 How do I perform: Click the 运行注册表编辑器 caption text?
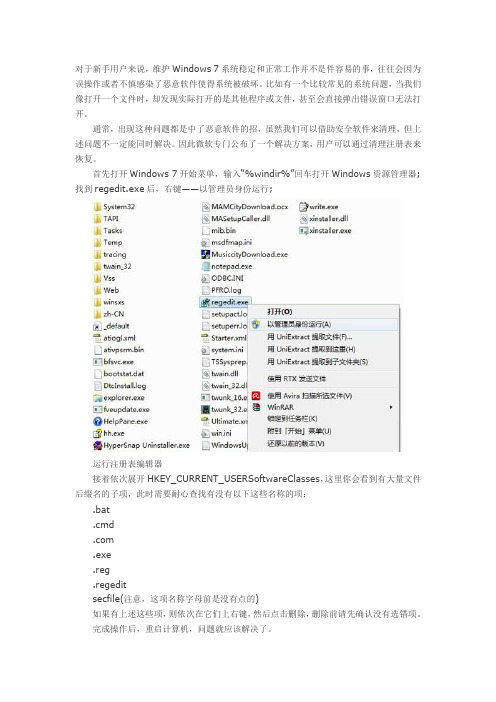pyautogui.click(x=127, y=464)
